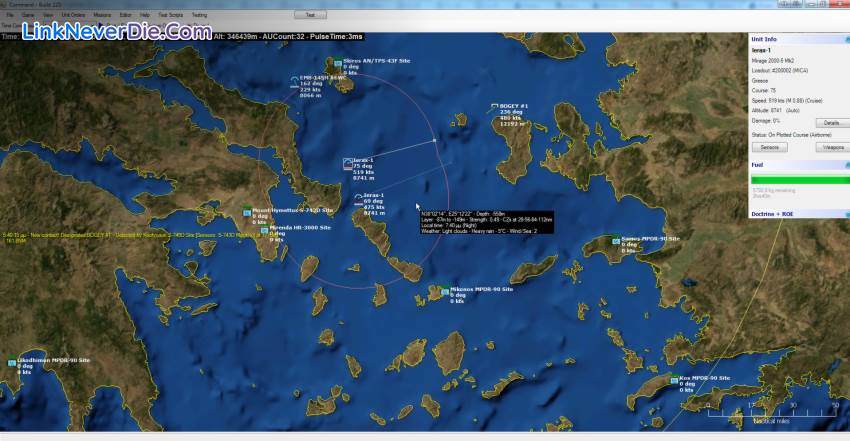
Task: Select the Merenda HR-3000 Site radar icon
Action: click(x=265, y=229)
